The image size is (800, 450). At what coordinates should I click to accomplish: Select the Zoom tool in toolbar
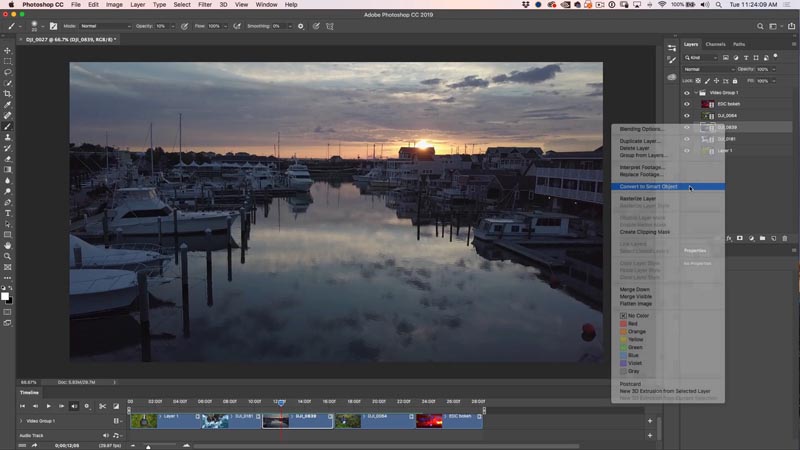7,256
